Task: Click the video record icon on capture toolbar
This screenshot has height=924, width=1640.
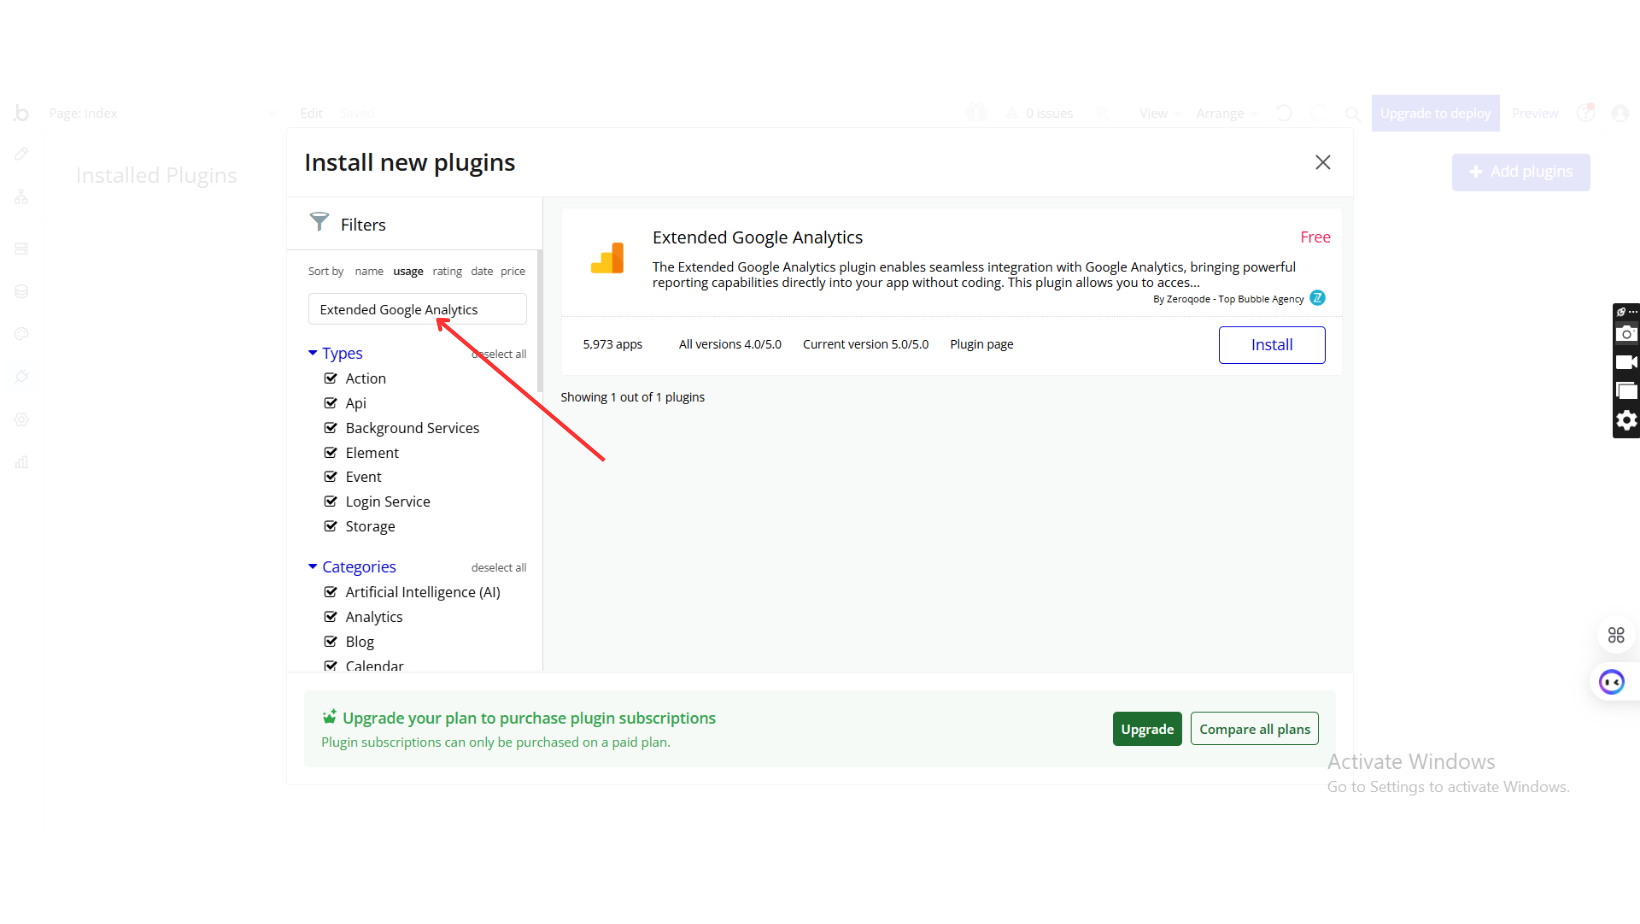Action: [1627, 362]
